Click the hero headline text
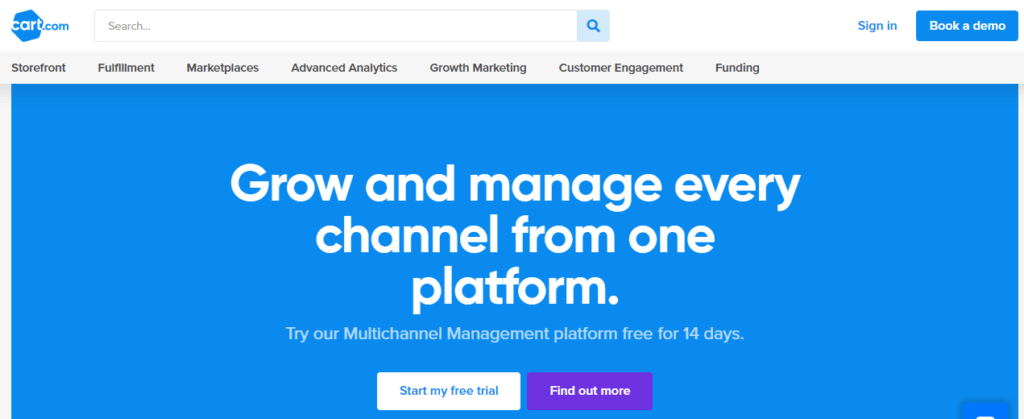Viewport: 1024px width, 419px height. (x=515, y=236)
